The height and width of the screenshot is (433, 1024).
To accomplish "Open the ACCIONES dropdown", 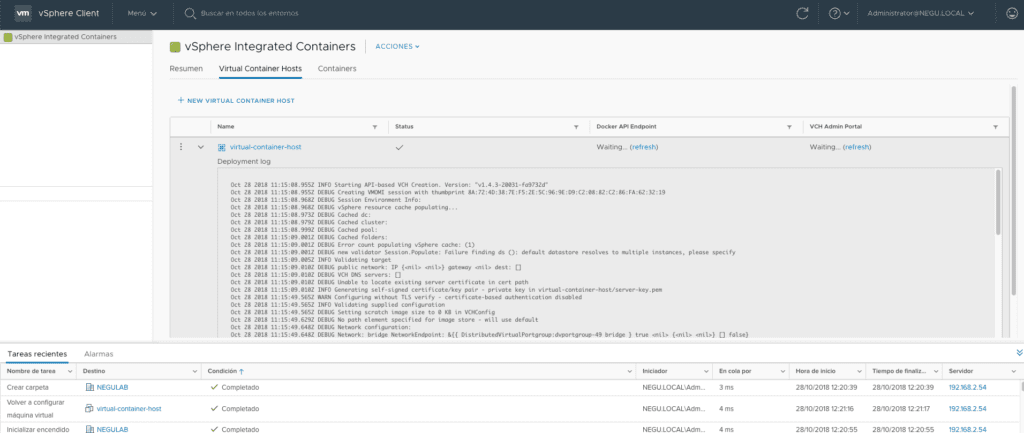I will coord(397,47).
